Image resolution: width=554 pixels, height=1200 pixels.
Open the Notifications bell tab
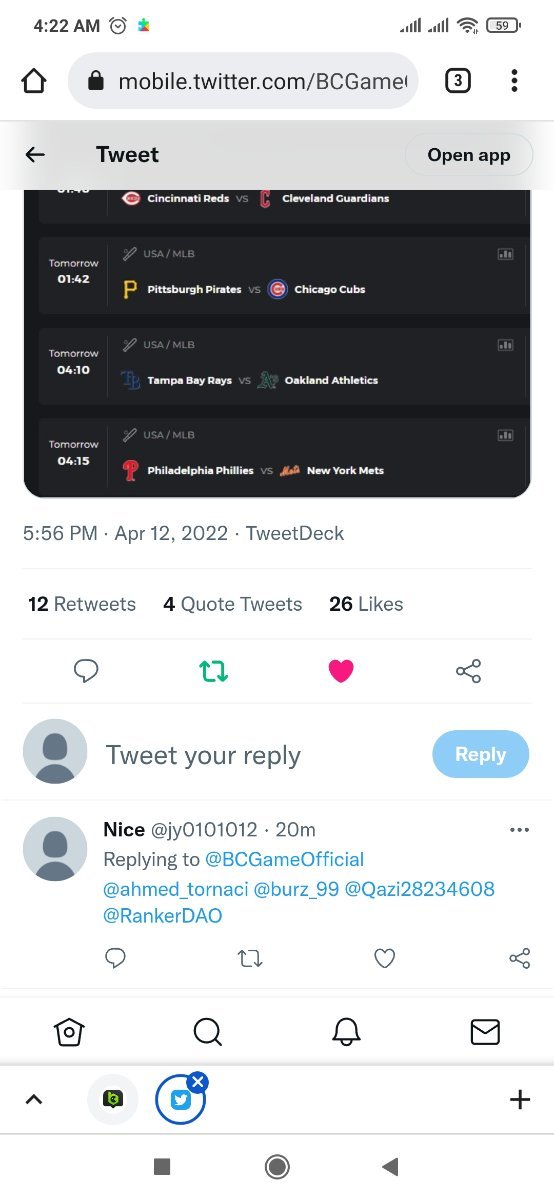click(346, 1031)
